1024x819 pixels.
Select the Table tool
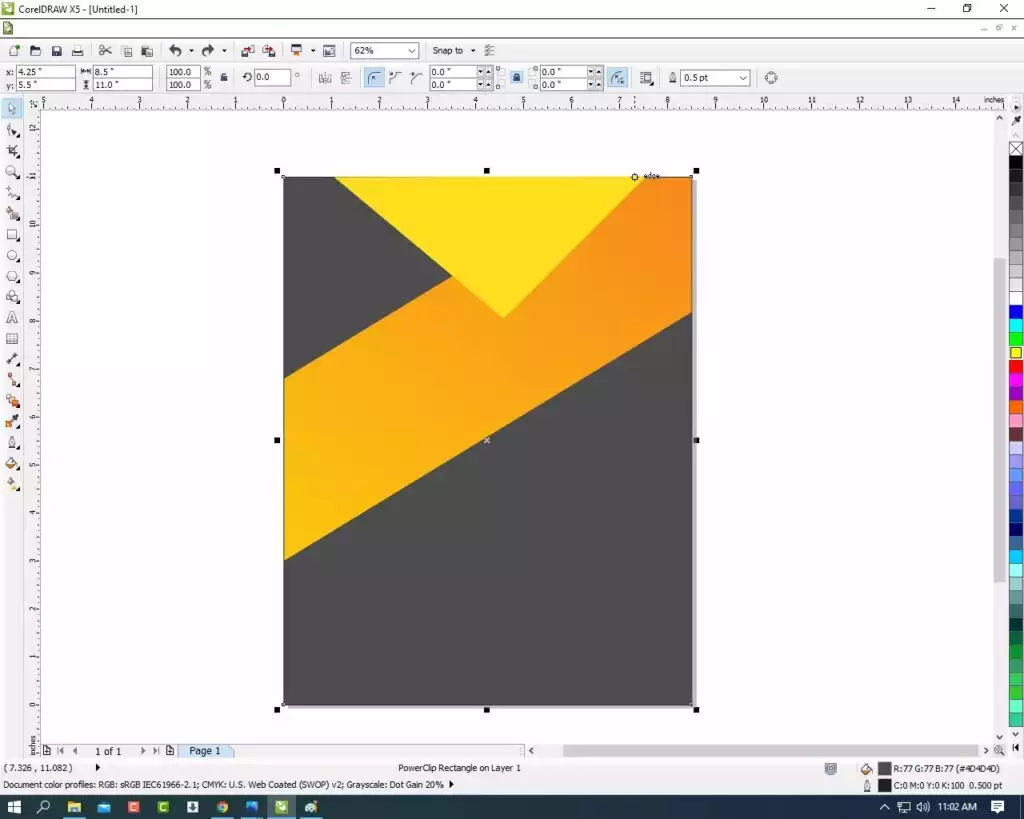pos(13,338)
